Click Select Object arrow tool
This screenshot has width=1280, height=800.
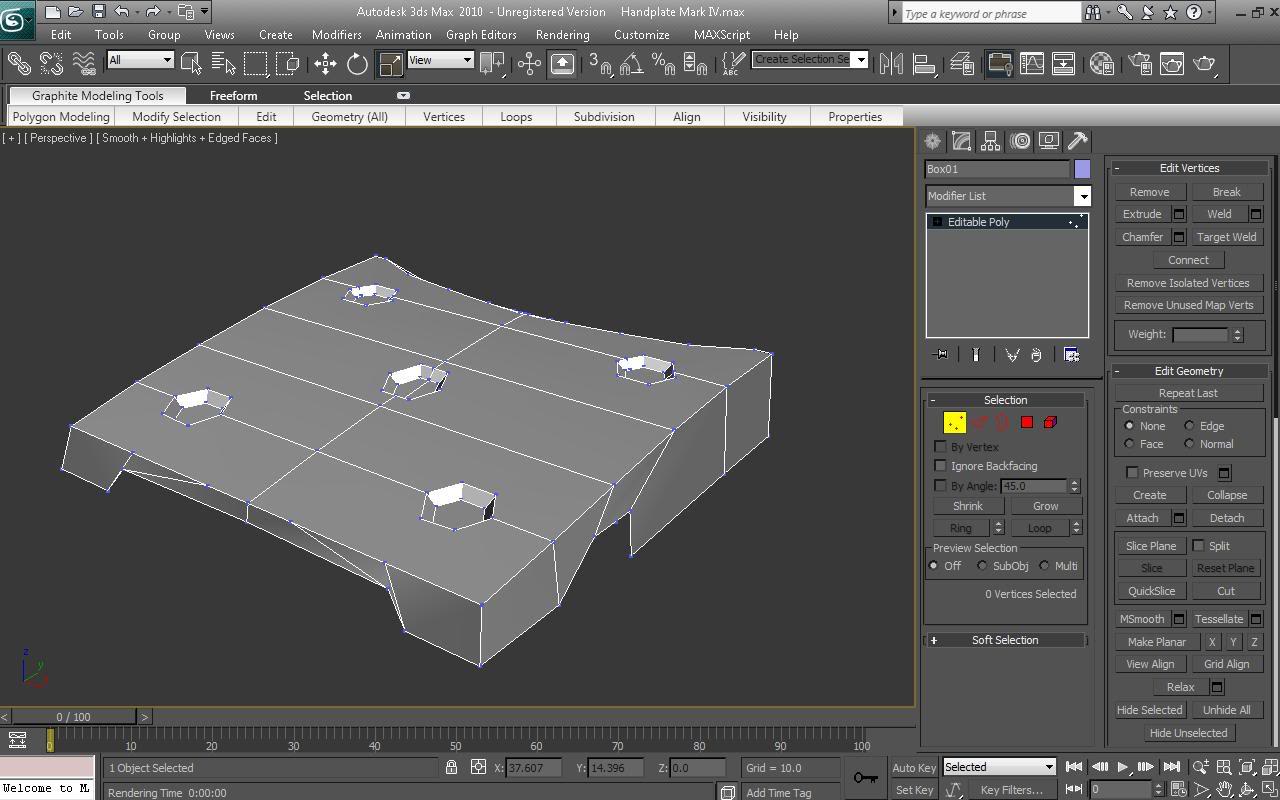tap(191, 64)
